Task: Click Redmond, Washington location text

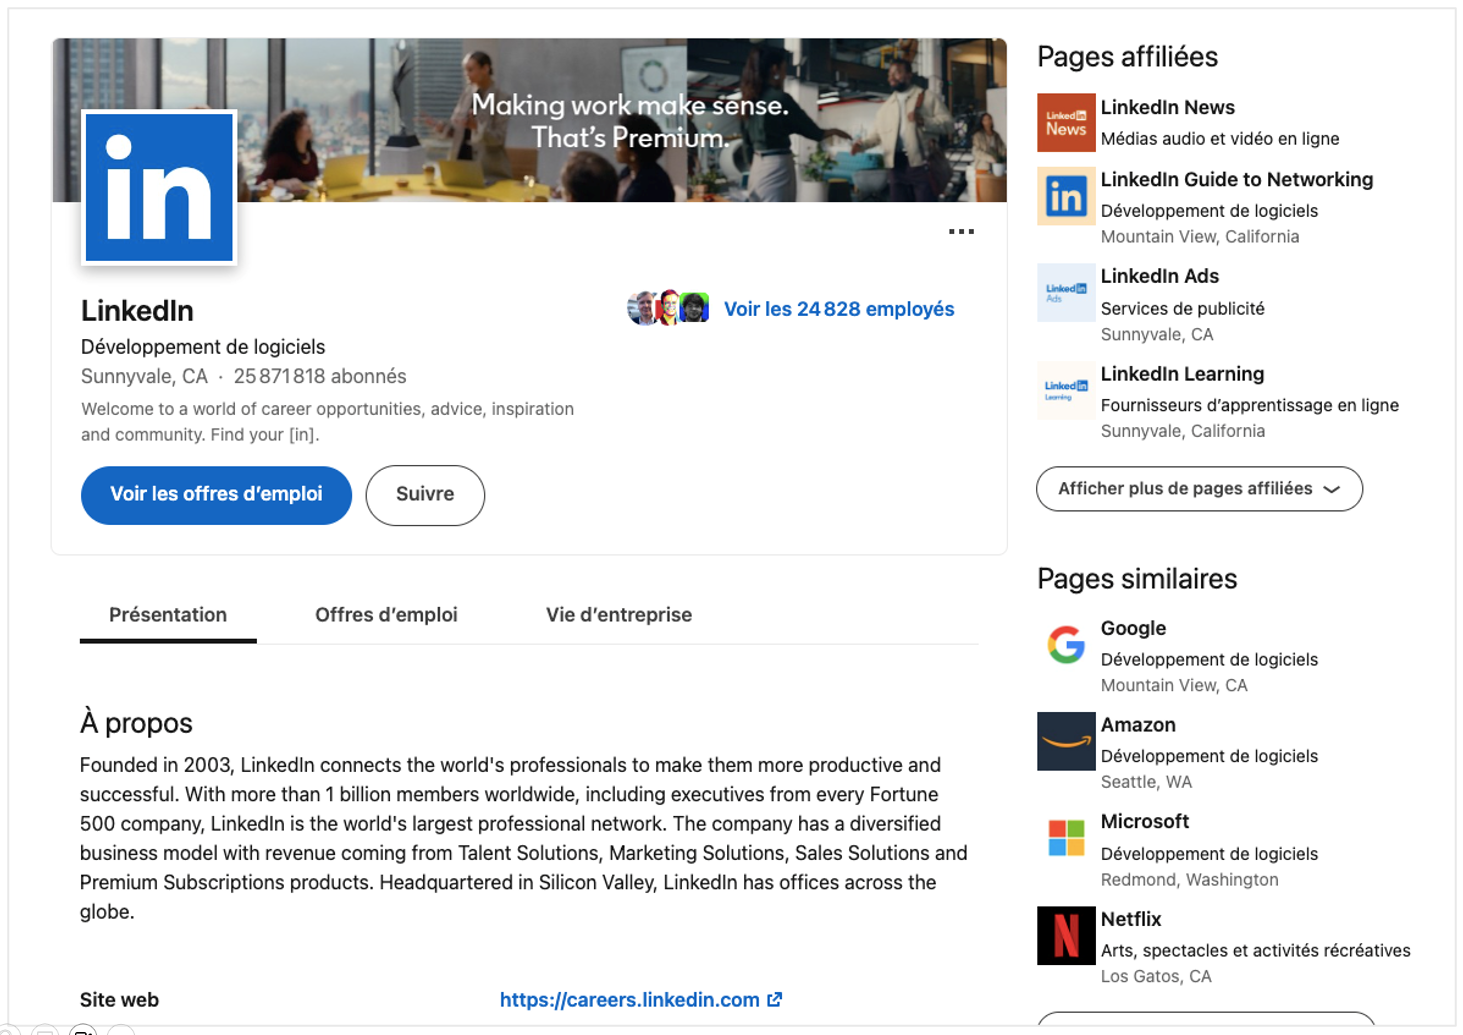Action: tap(1189, 880)
